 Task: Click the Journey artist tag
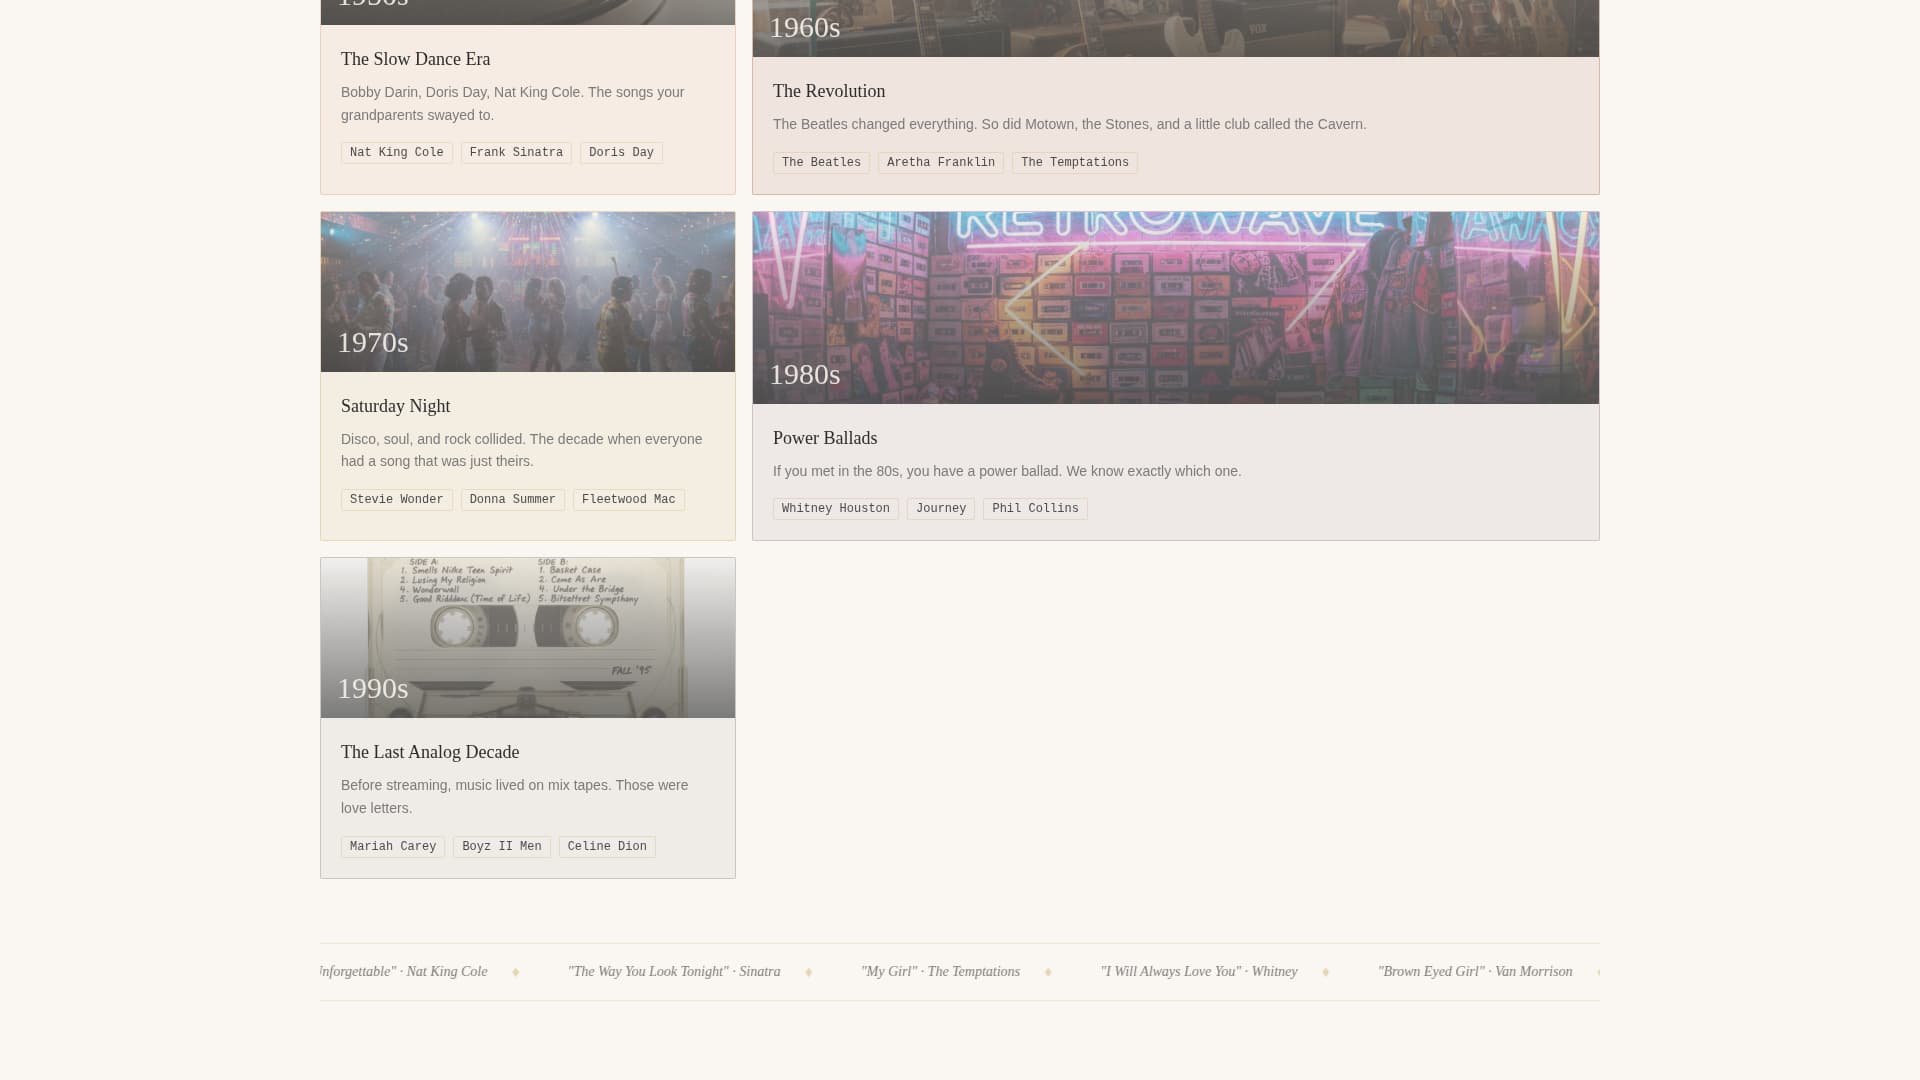coord(940,508)
